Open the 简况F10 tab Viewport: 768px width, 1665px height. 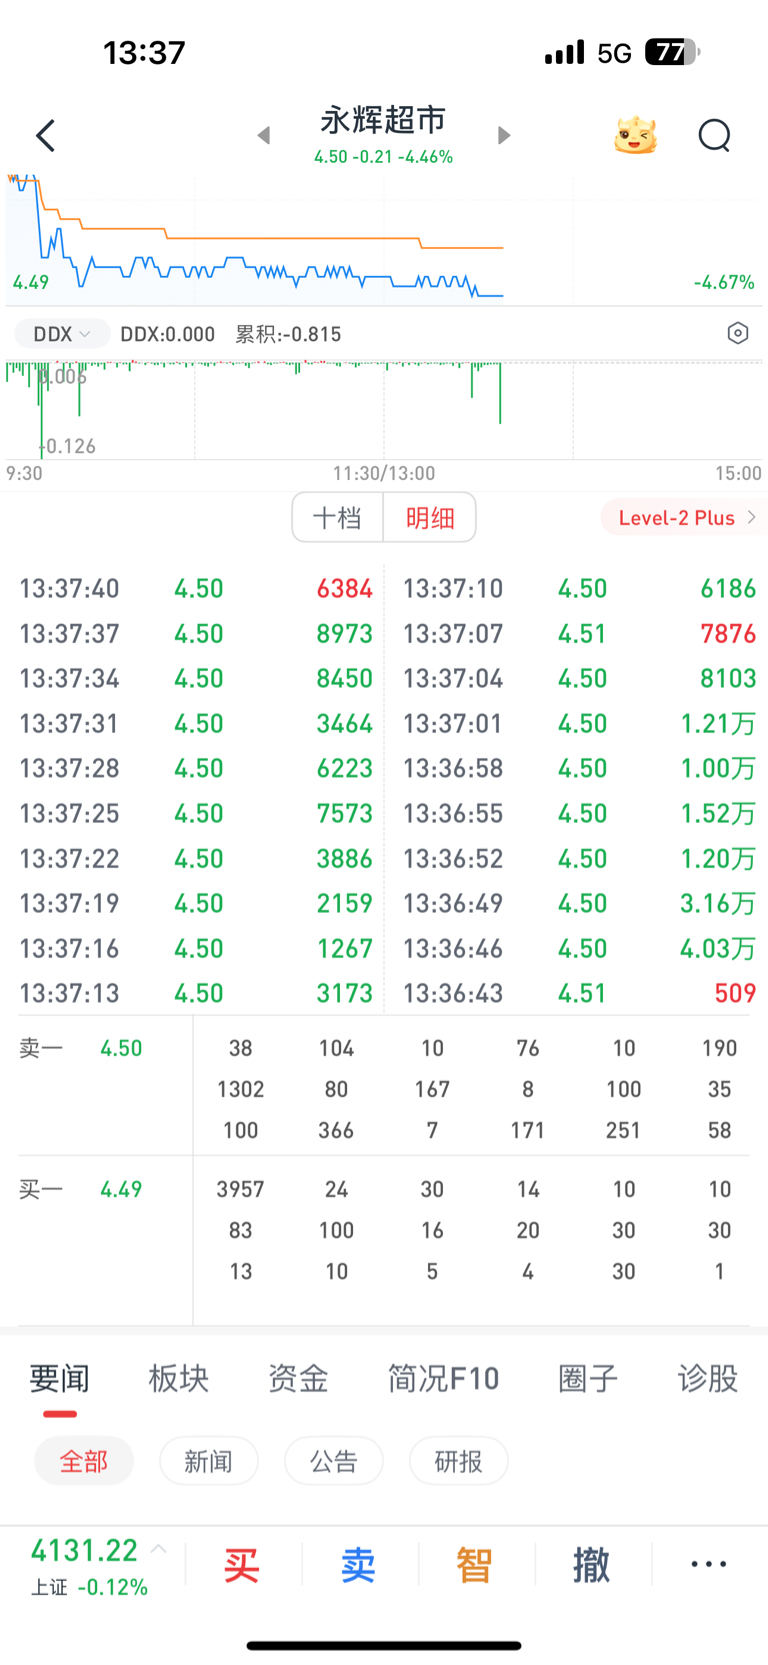pos(443,1379)
